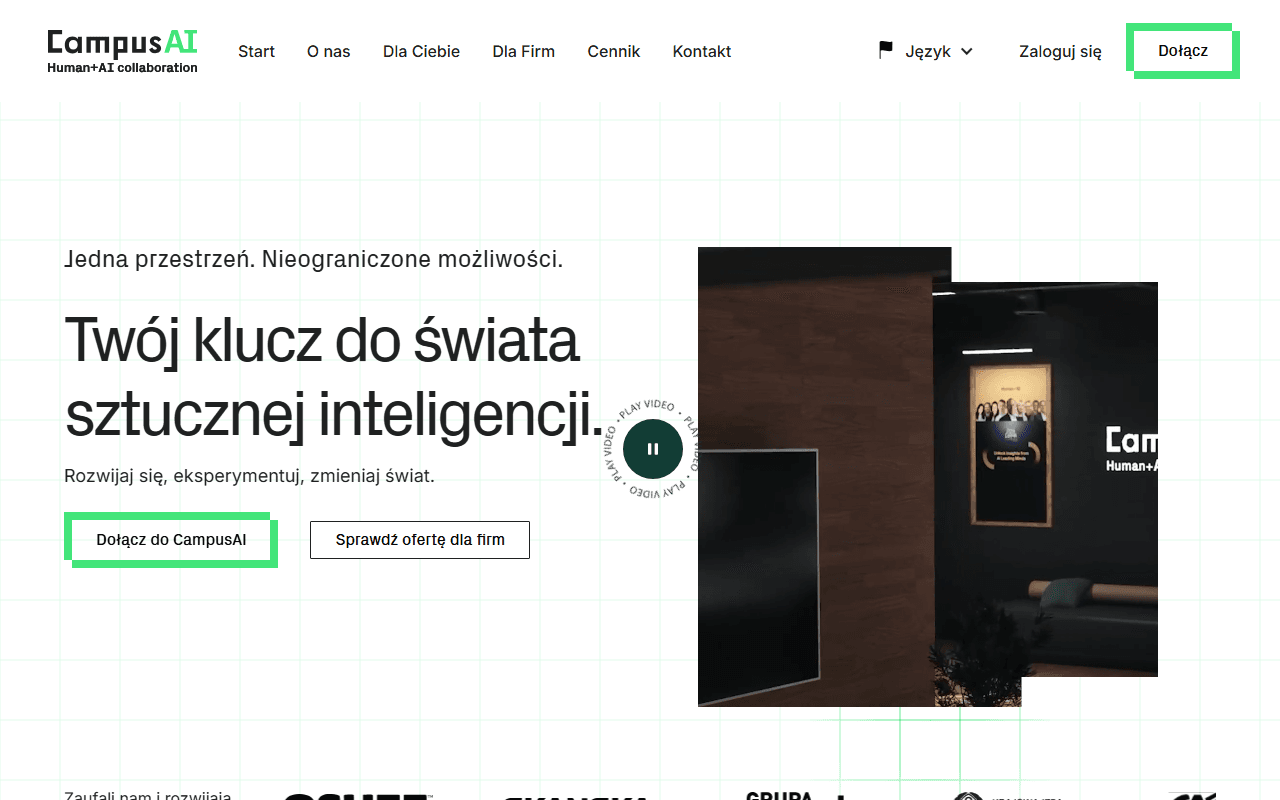Open the Kontakt page
This screenshot has height=800, width=1280.
coord(702,51)
